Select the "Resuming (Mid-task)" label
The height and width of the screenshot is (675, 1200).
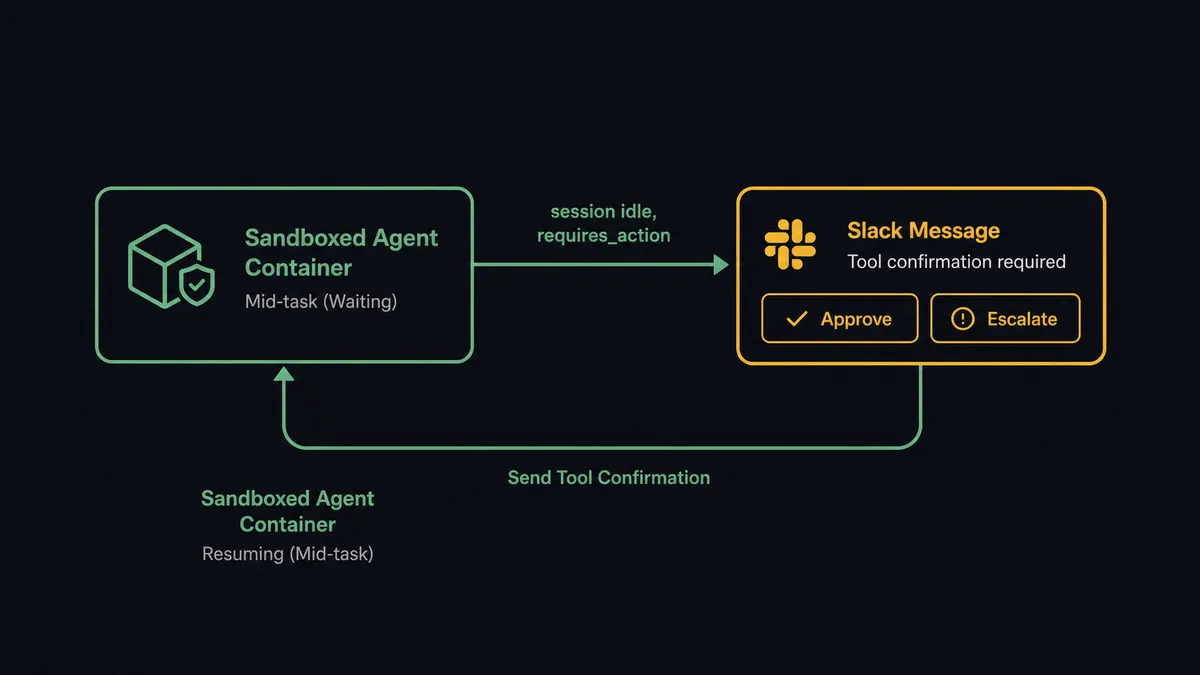[288, 553]
